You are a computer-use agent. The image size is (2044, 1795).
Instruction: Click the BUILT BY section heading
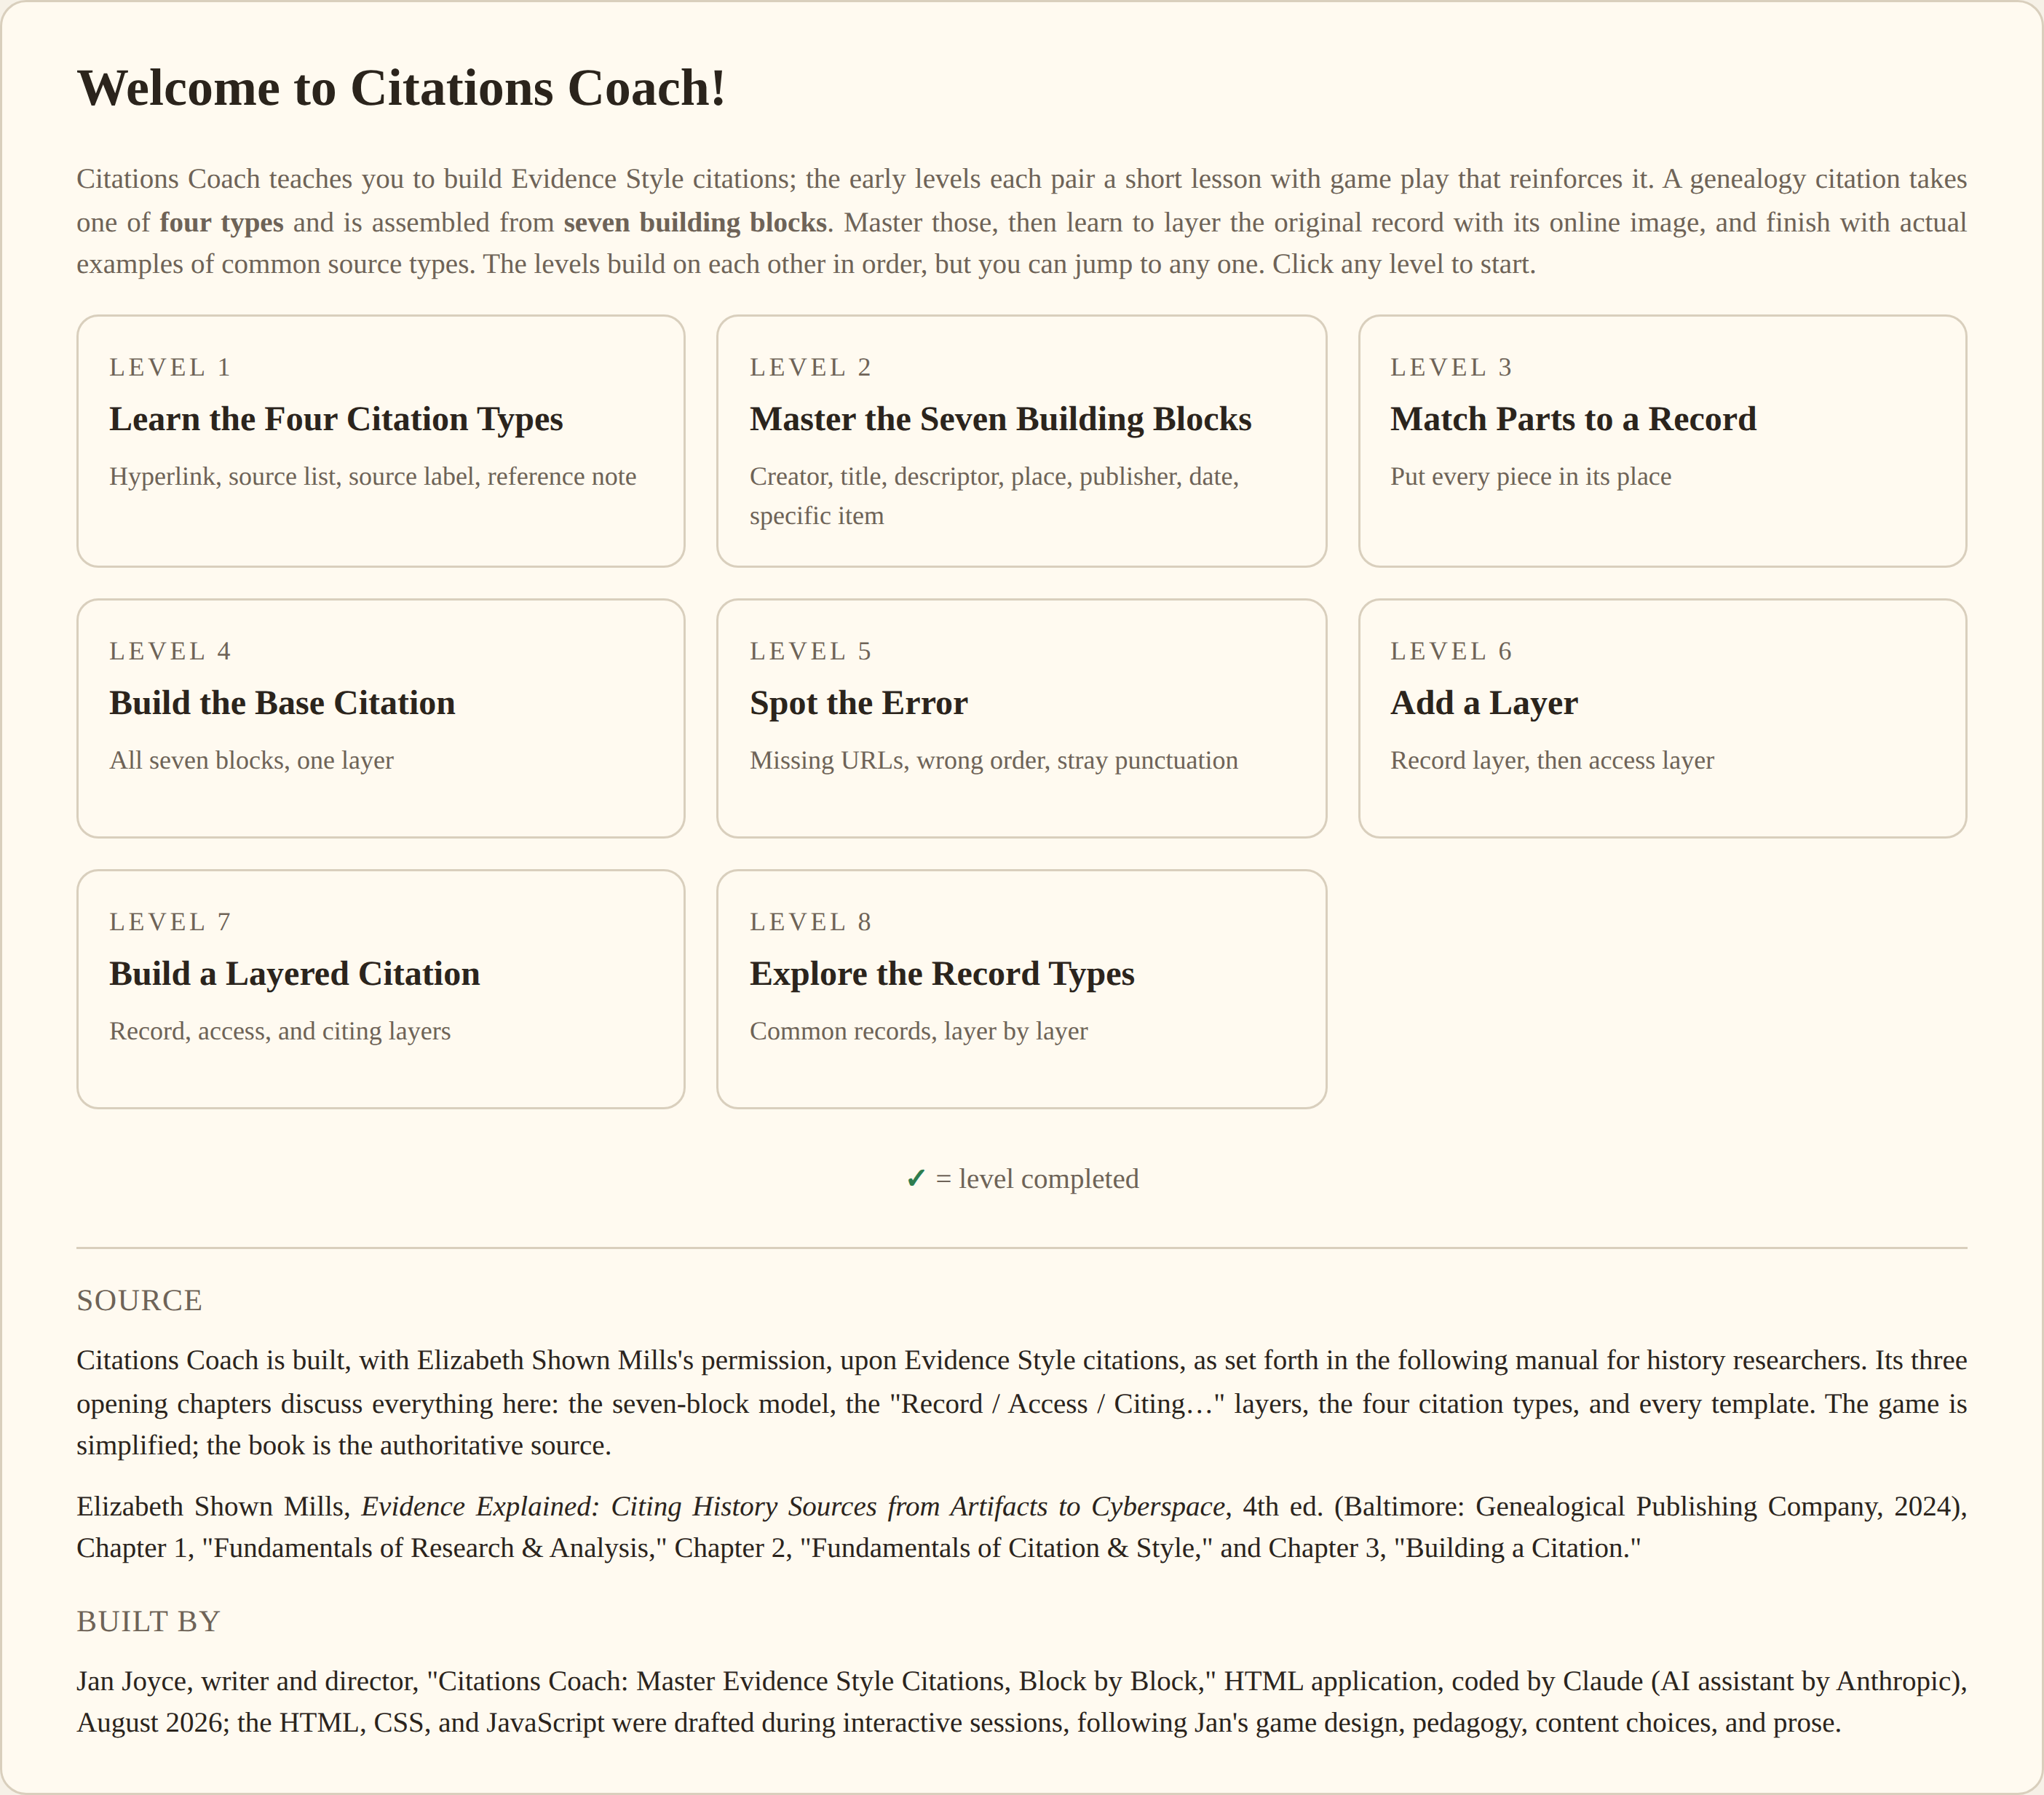click(148, 1621)
